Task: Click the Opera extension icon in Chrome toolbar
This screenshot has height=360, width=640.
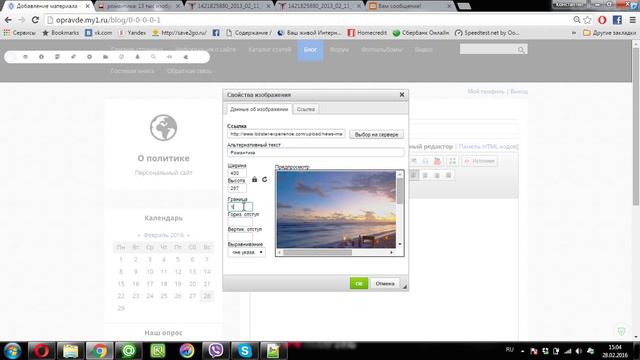Action: (602, 20)
